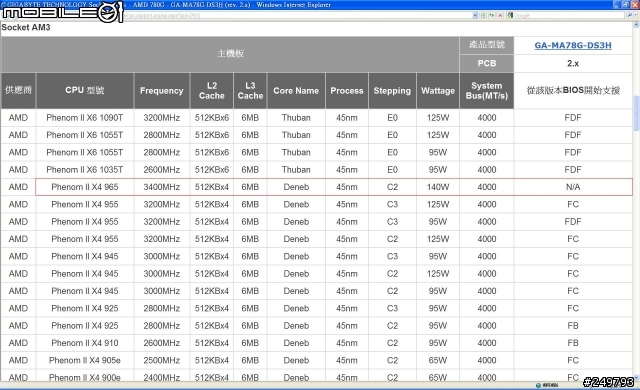Click Thuban in the X6 1090T row
This screenshot has height=390, width=640.
(296, 118)
